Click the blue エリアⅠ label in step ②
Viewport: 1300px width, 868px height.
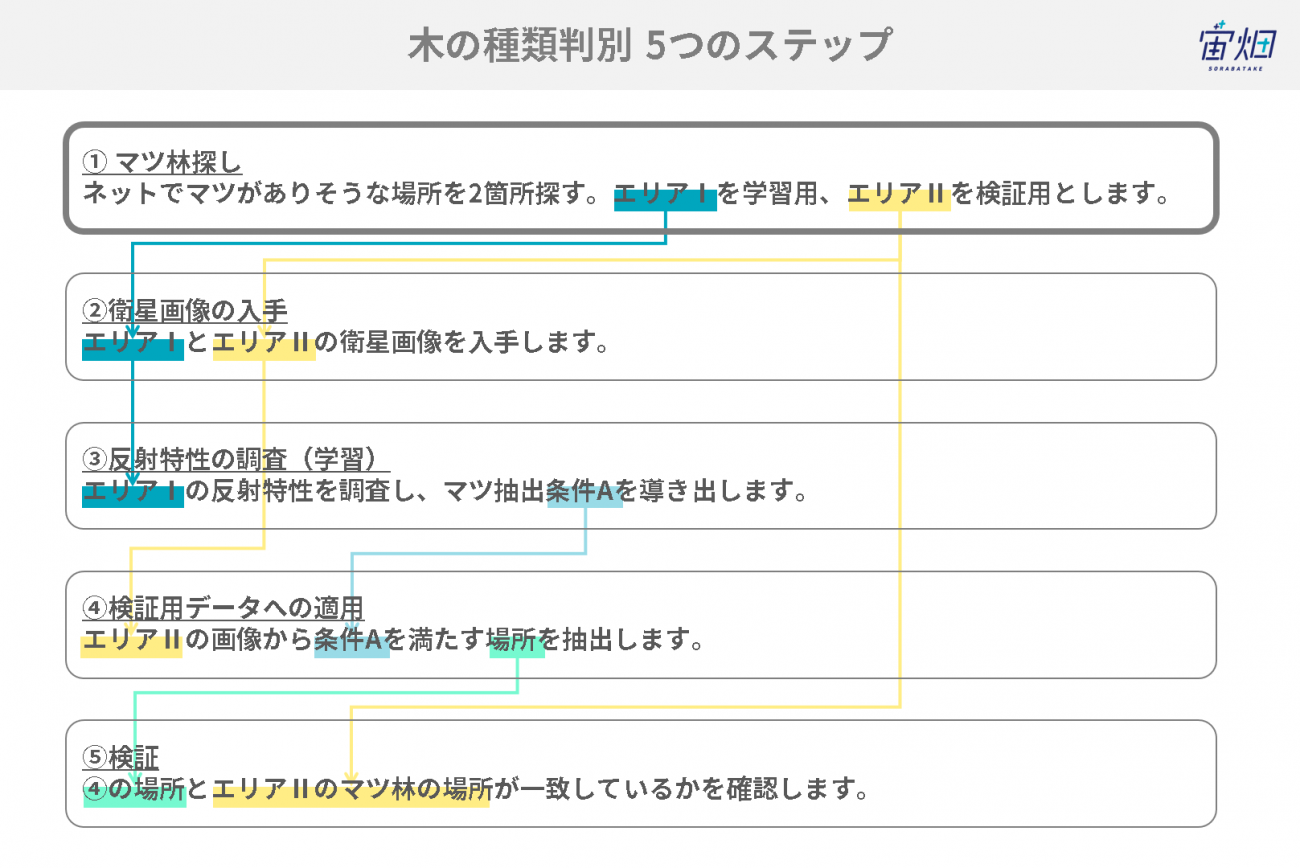click(x=132, y=344)
